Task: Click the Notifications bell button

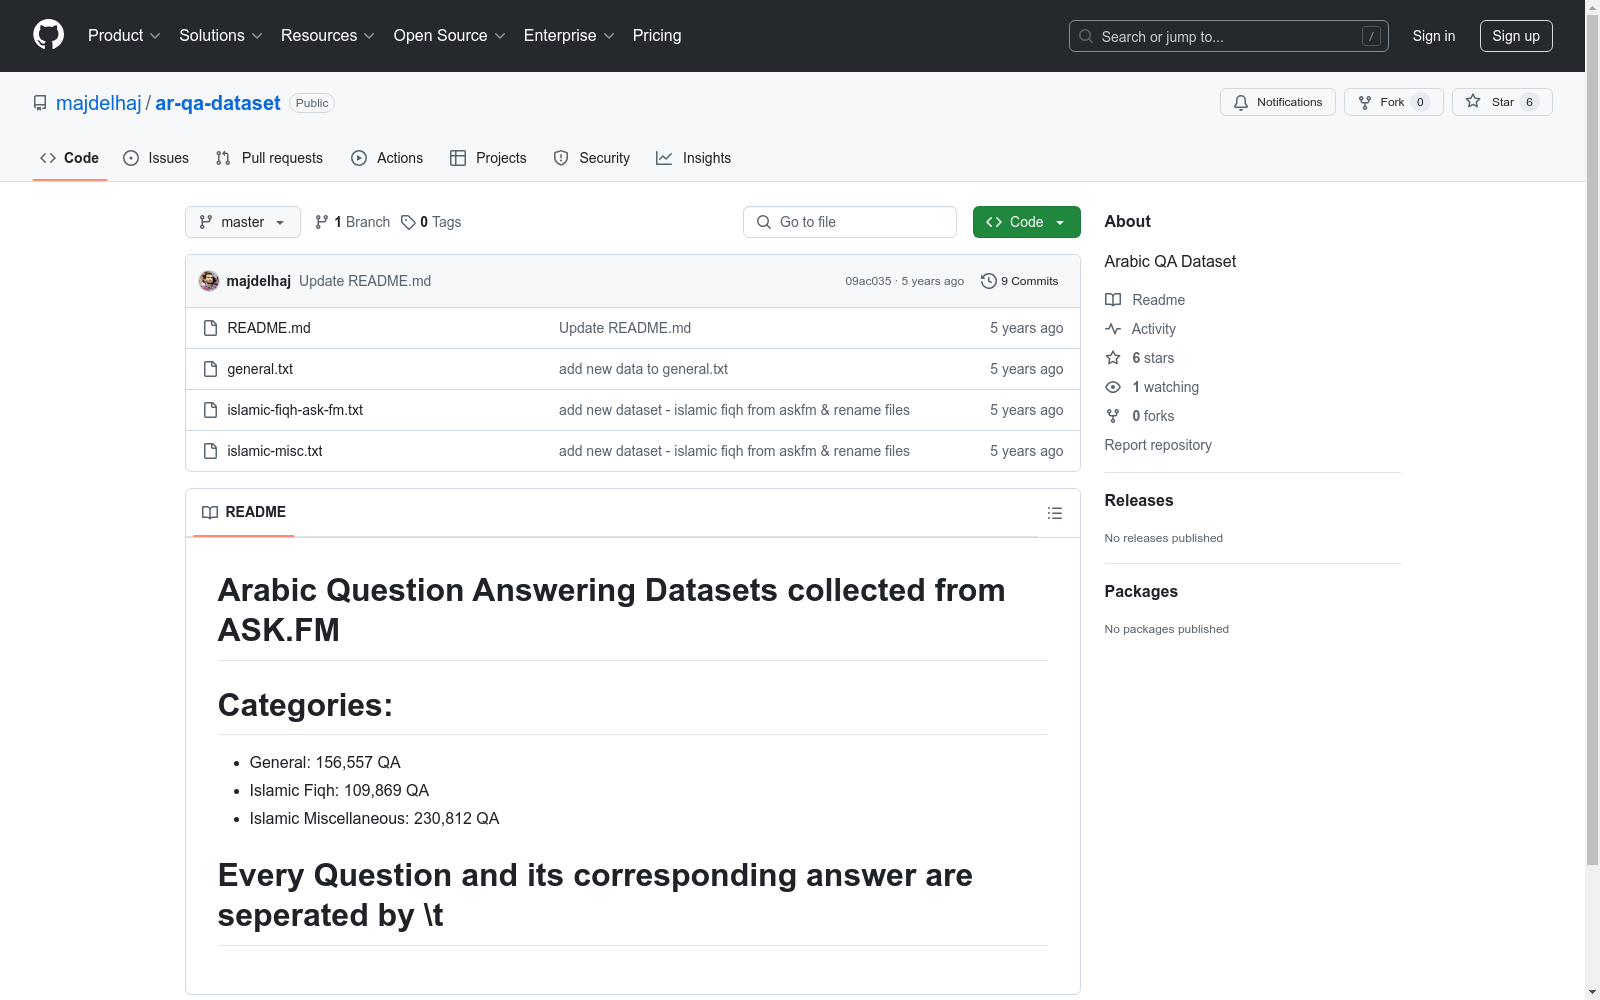Action: [1277, 102]
